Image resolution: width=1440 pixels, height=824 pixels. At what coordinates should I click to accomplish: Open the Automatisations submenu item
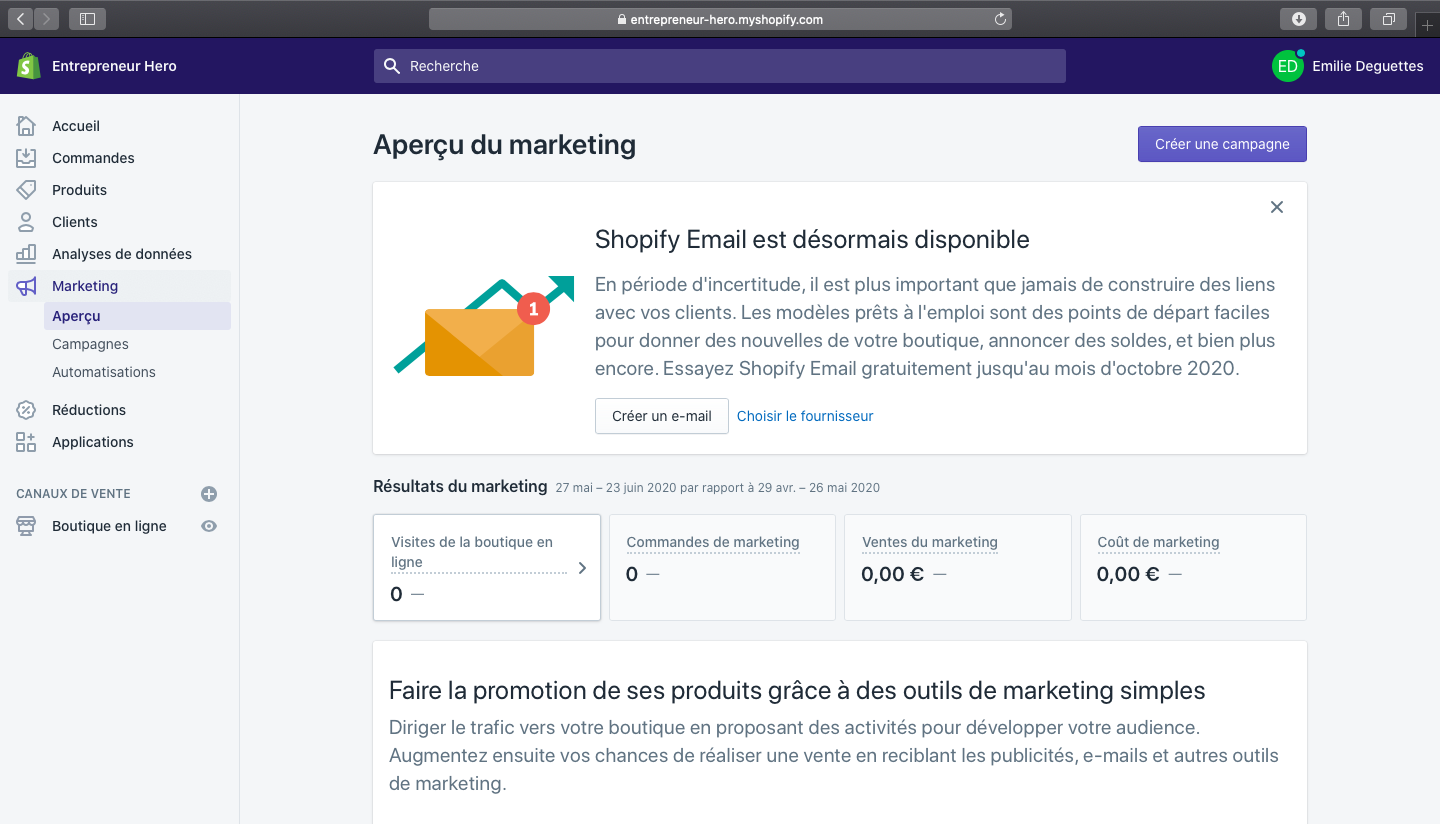point(137,372)
